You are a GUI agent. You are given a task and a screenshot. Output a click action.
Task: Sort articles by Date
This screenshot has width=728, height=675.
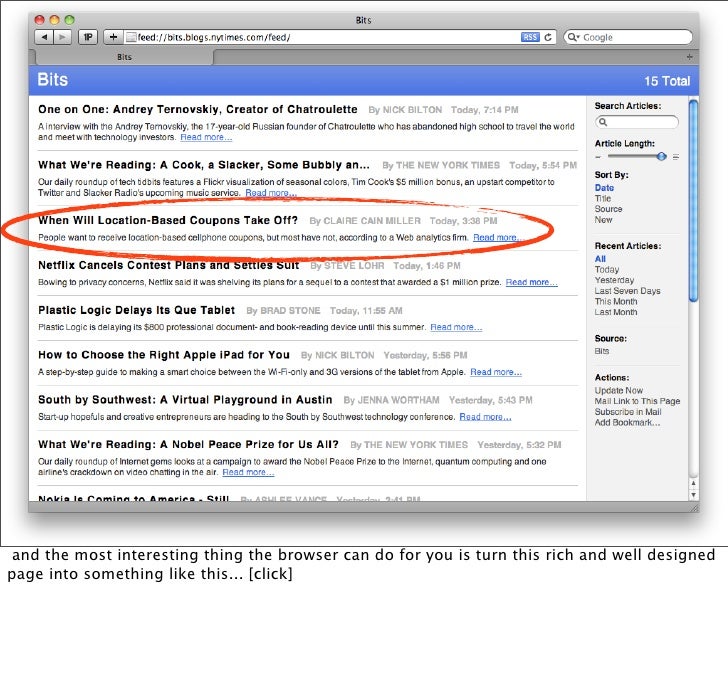[604, 188]
